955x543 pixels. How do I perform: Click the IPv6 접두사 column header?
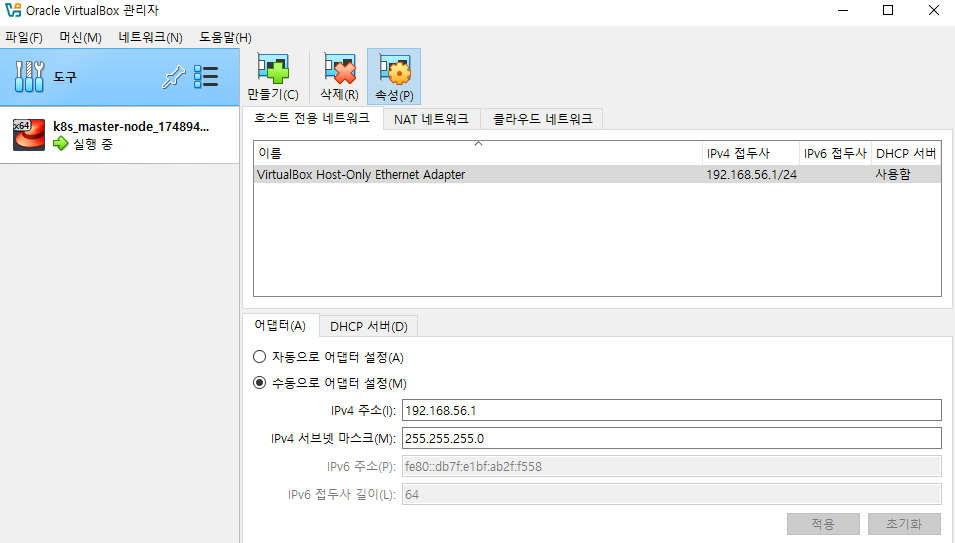(x=835, y=153)
